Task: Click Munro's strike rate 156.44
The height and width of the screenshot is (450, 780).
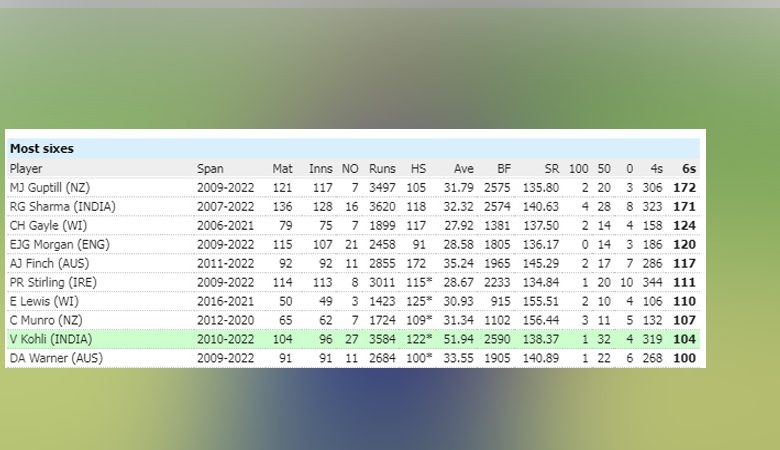Action: pos(540,320)
